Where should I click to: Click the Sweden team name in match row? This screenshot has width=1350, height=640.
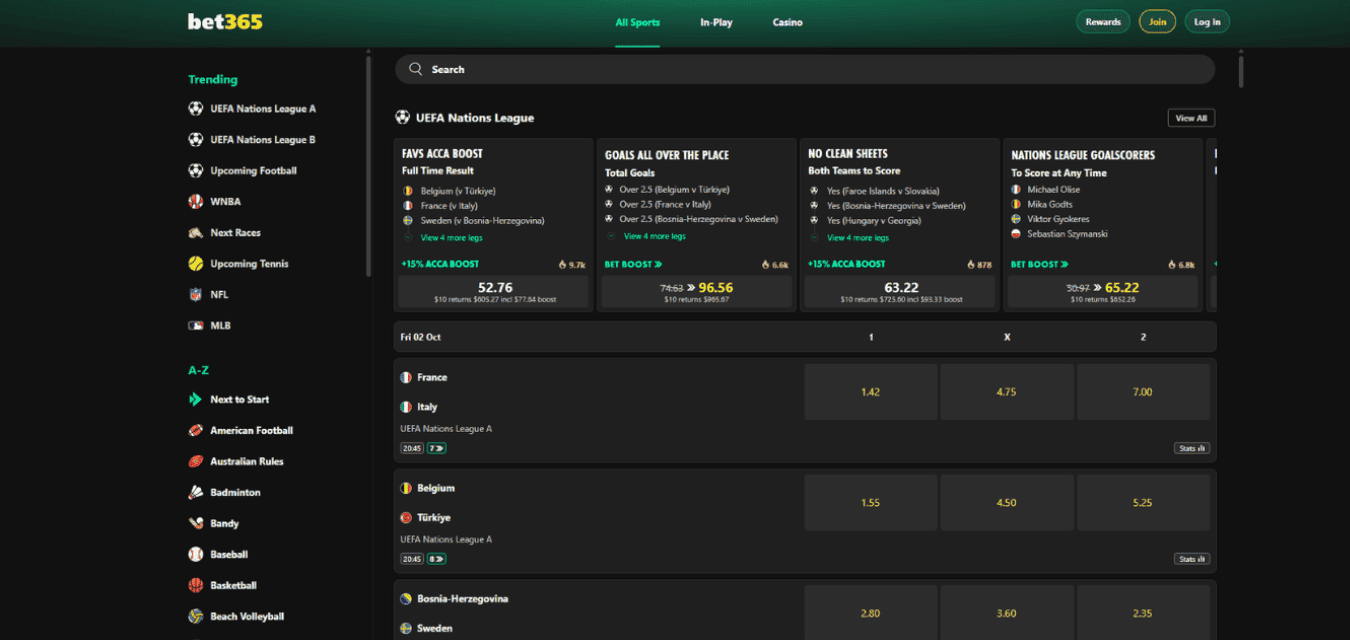(434, 628)
